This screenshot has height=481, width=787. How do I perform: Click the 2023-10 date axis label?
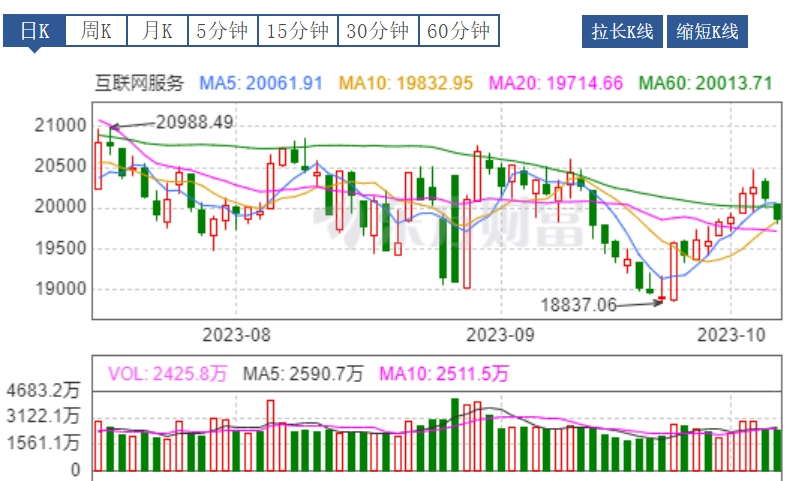[731, 333]
